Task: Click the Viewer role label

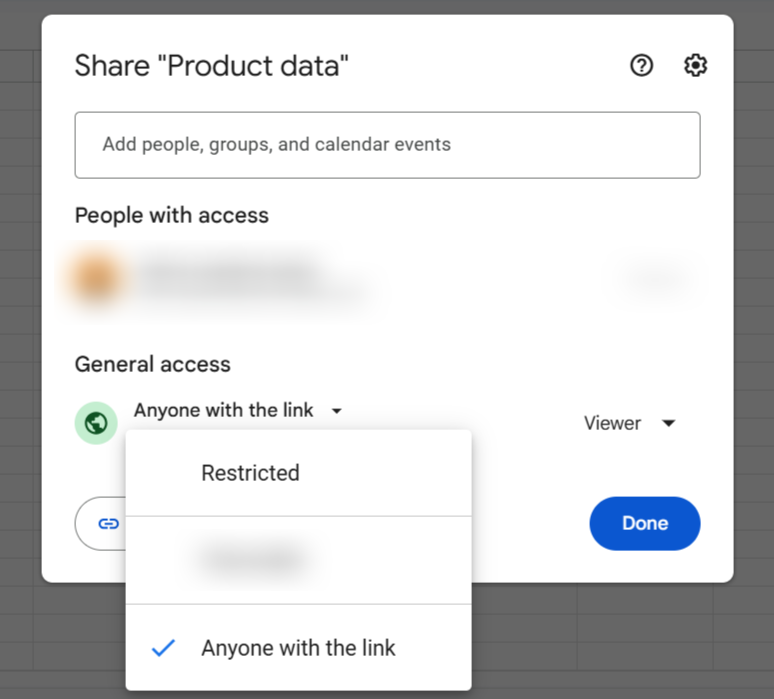Action: click(x=612, y=423)
